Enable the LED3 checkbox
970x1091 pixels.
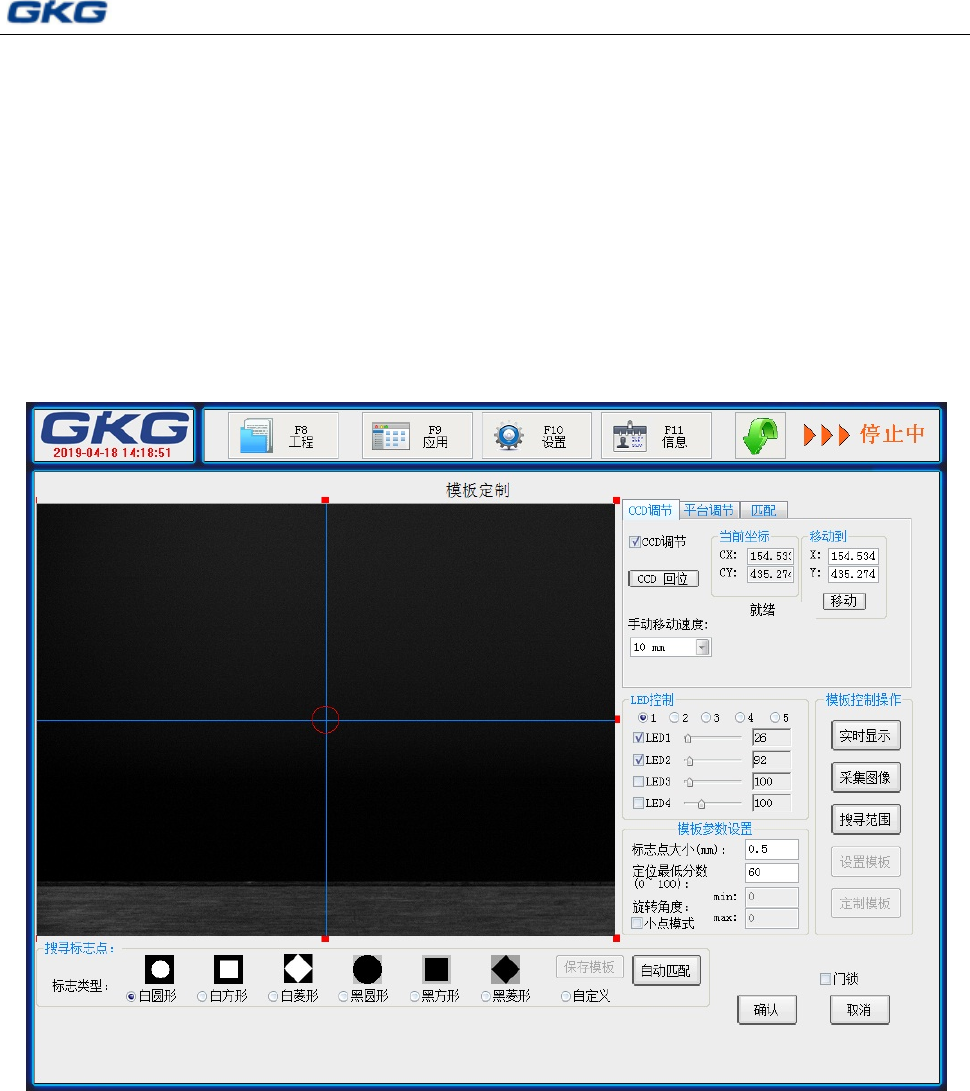[638, 781]
